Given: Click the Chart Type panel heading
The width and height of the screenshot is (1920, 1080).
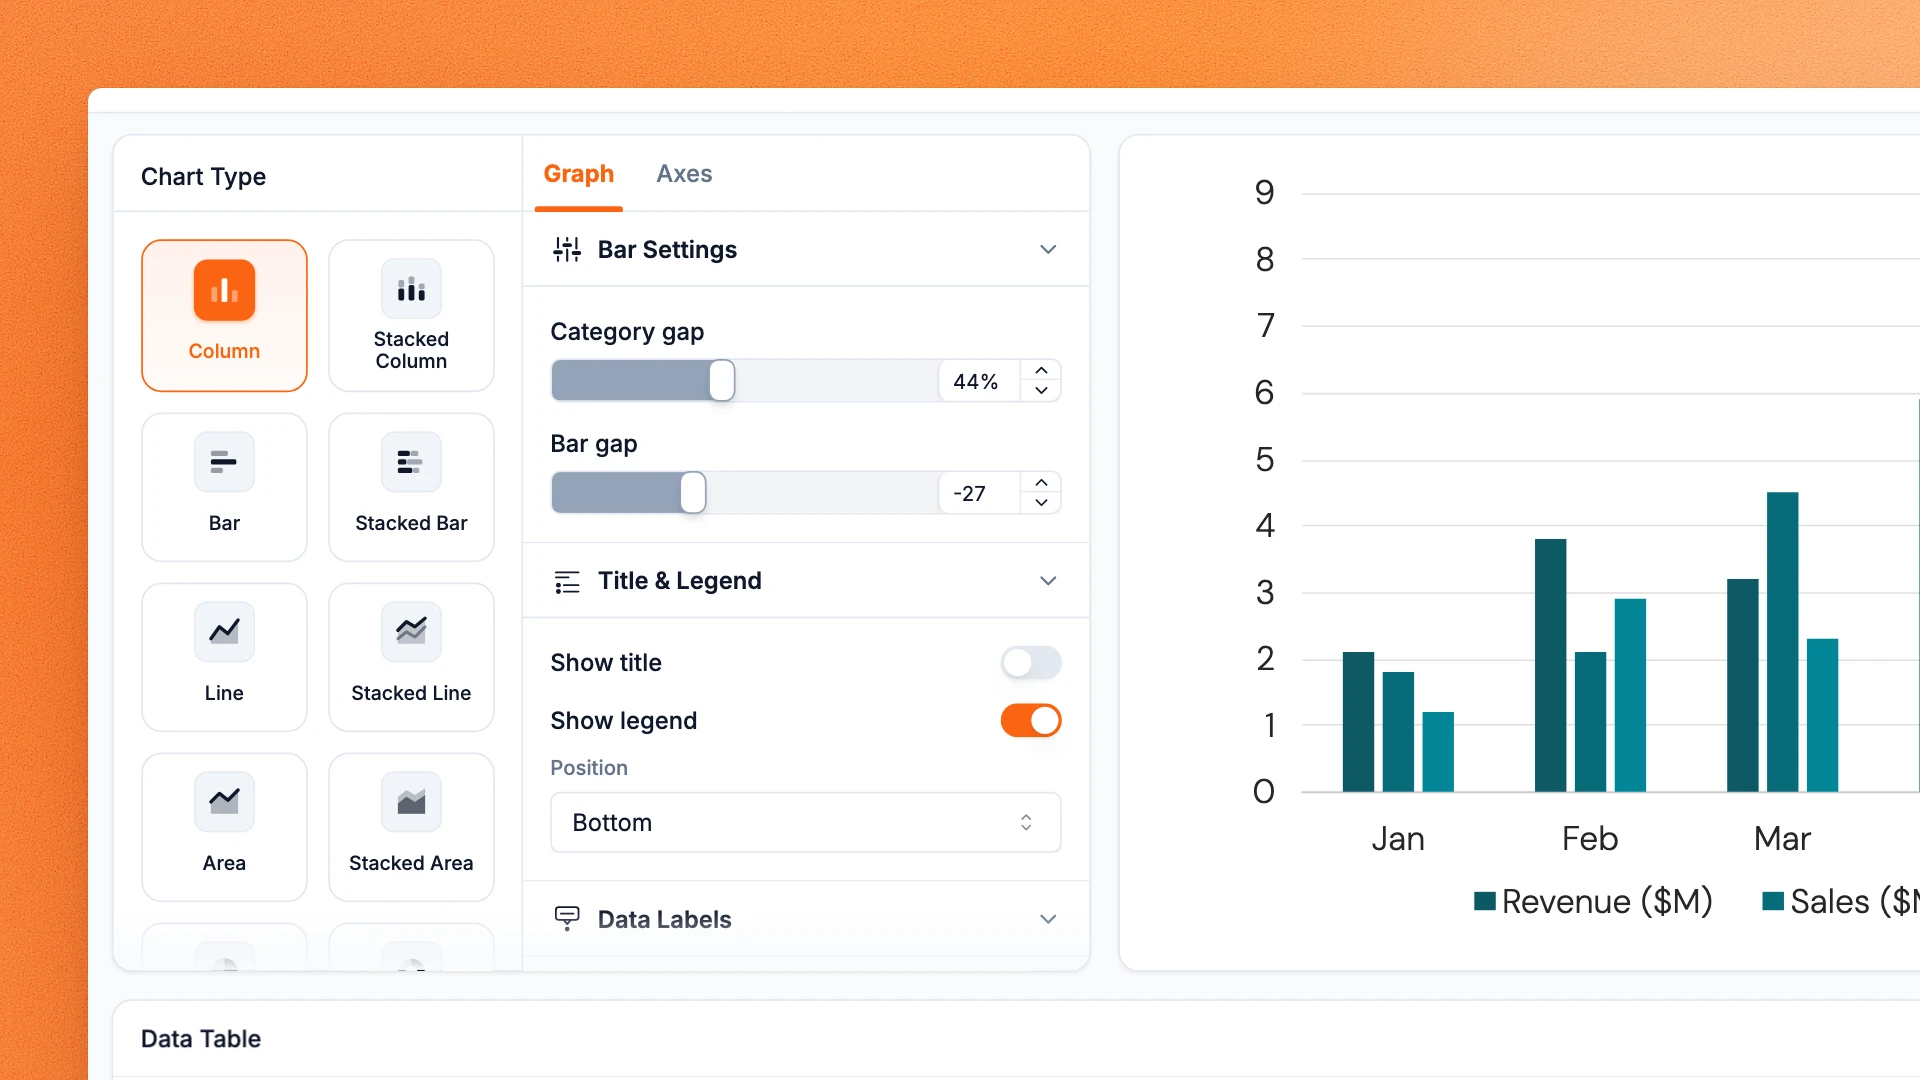Looking at the screenshot, I should (x=203, y=177).
